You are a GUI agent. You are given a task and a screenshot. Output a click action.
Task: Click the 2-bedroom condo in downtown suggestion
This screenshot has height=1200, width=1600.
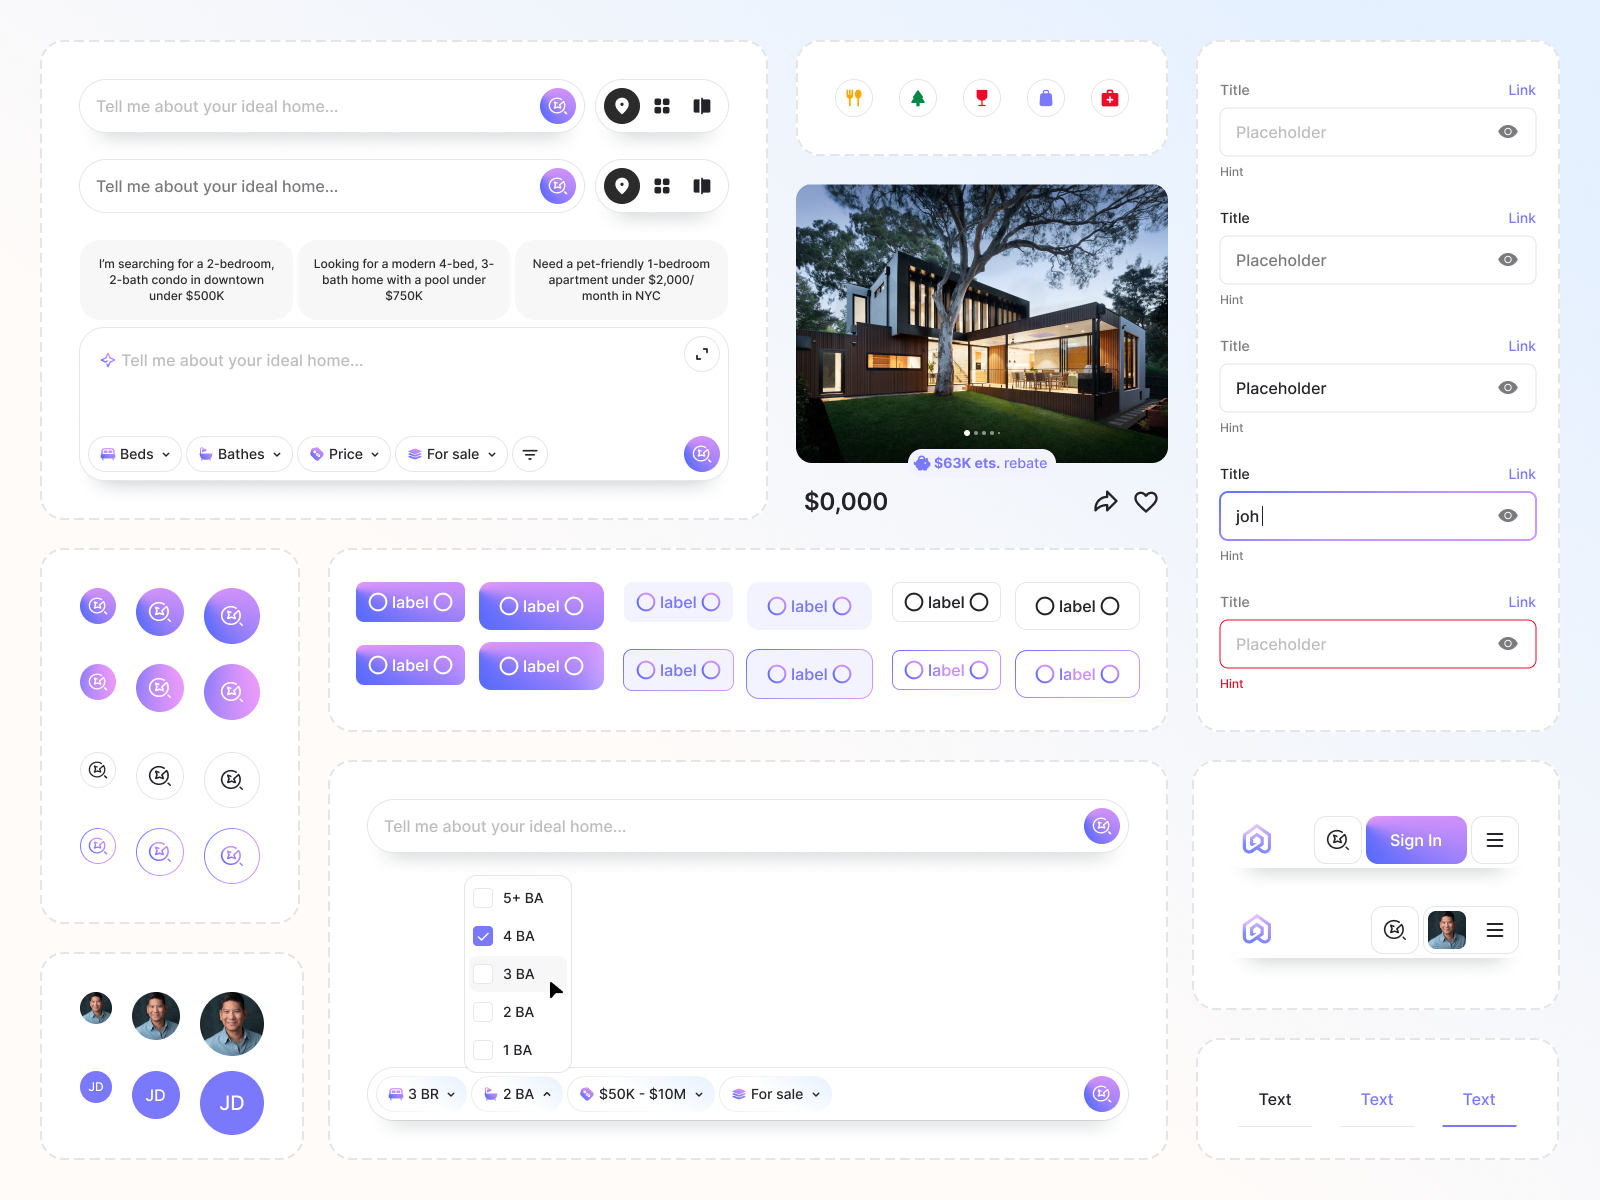[x=187, y=280]
